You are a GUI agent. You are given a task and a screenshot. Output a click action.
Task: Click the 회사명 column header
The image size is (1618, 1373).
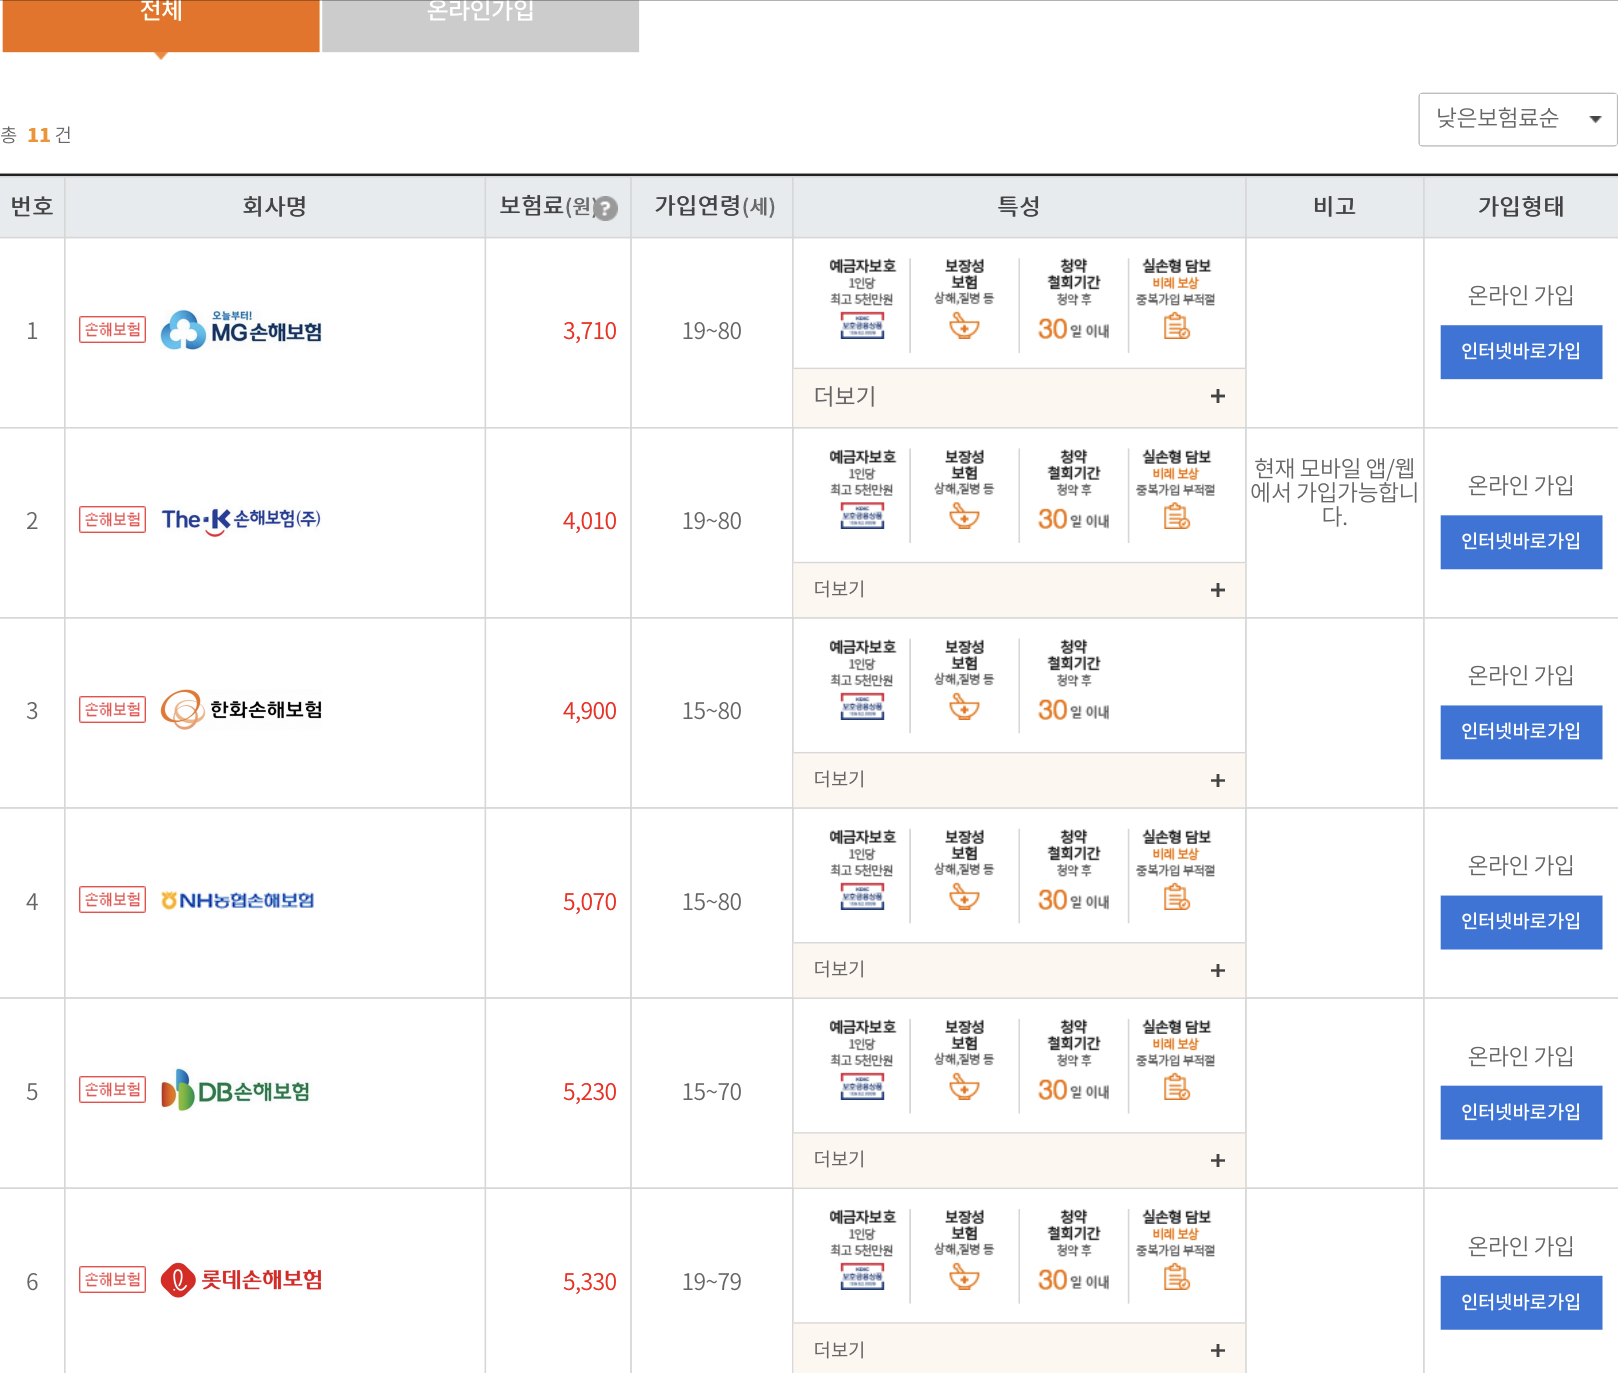(275, 206)
